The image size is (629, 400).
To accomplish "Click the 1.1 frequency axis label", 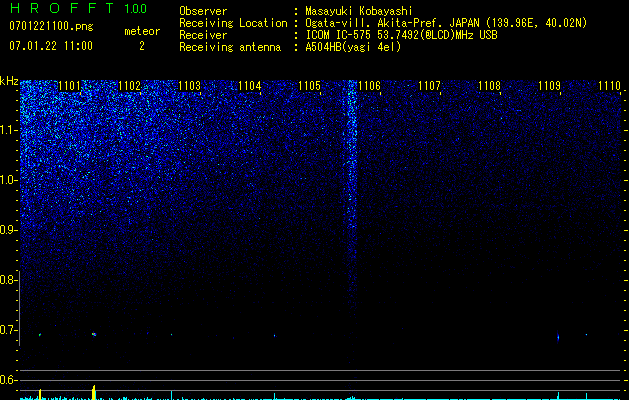I will [x=8, y=130].
